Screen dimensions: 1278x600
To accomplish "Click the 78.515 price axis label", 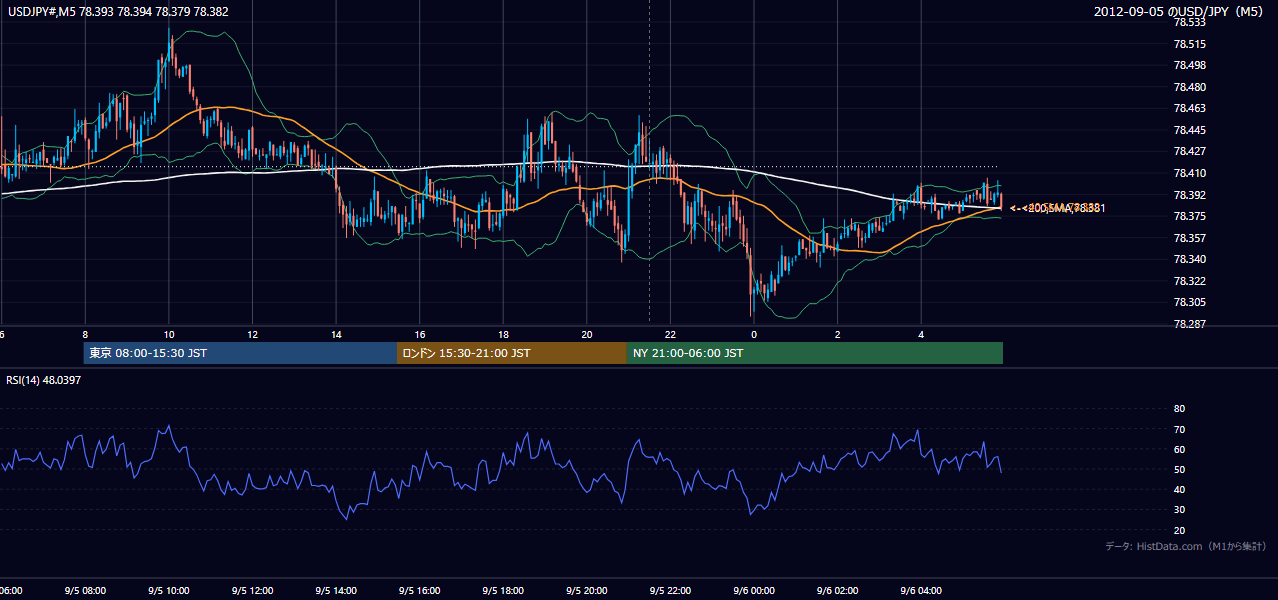I will pos(1189,44).
